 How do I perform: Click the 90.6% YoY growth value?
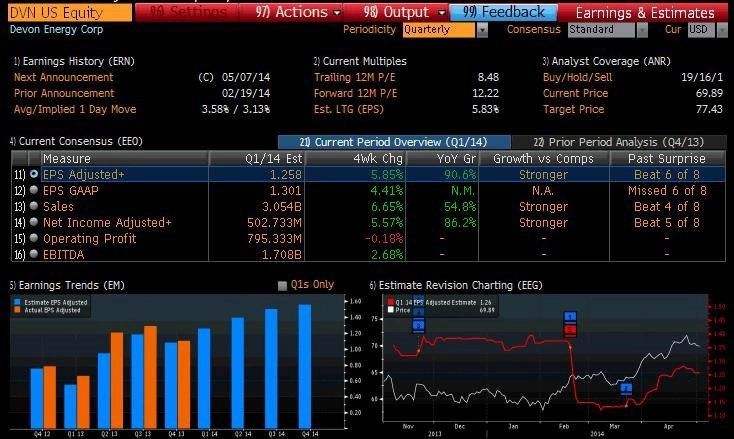click(460, 175)
